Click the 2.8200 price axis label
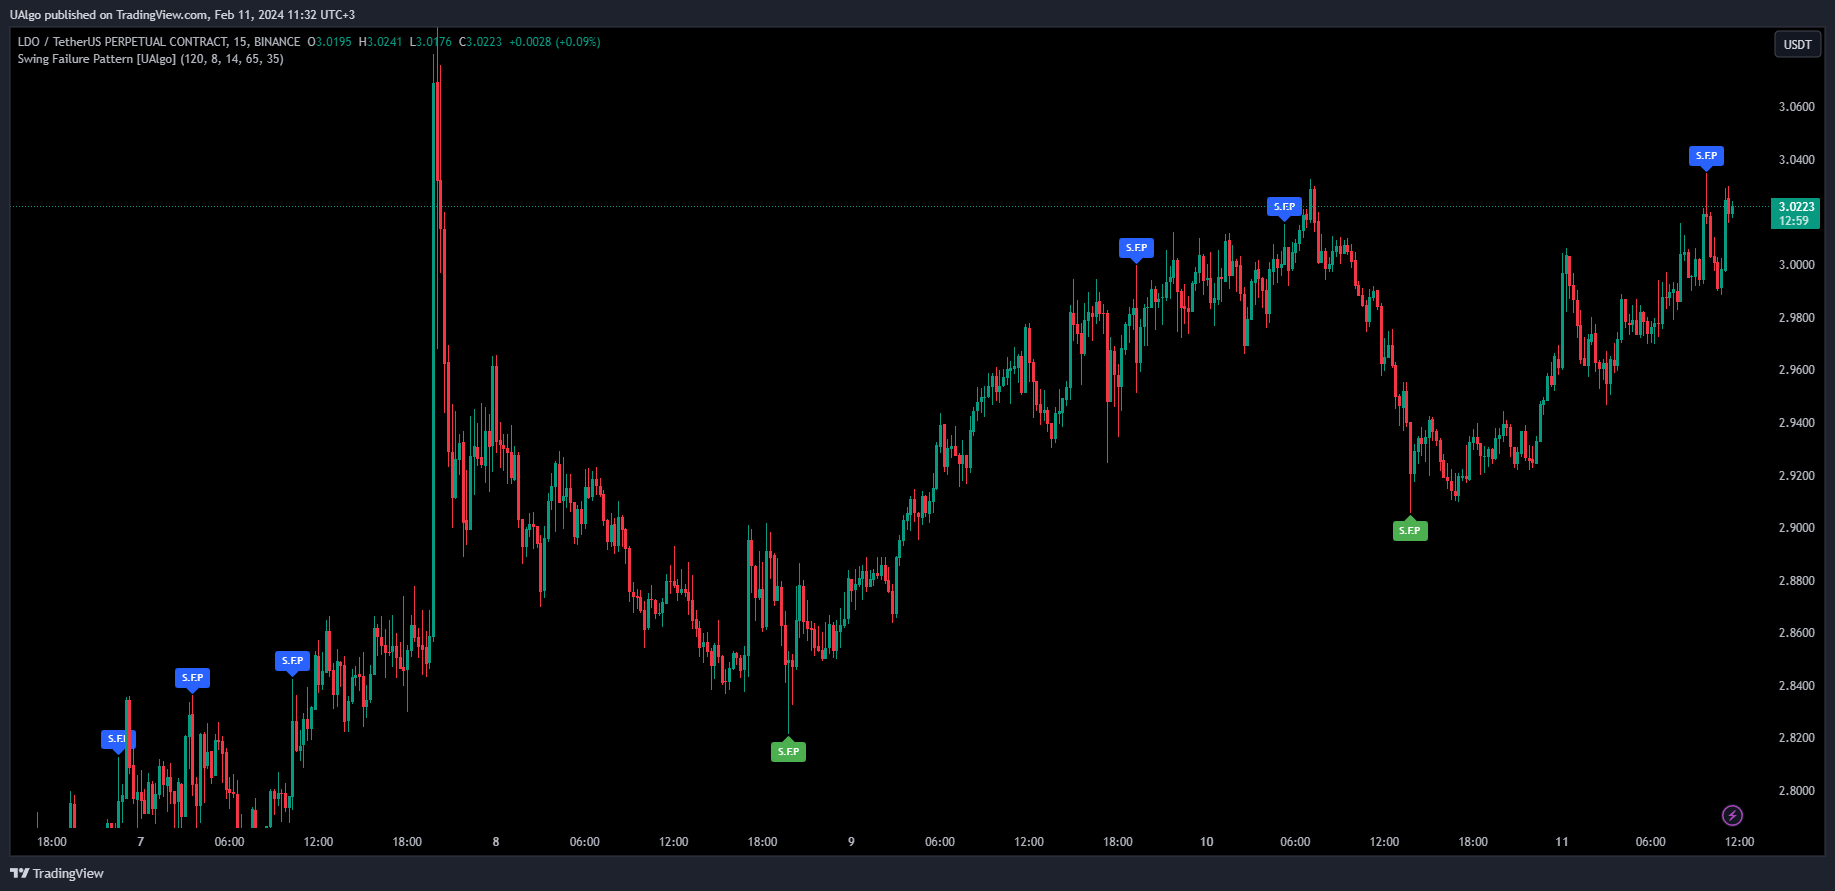 tap(1796, 738)
